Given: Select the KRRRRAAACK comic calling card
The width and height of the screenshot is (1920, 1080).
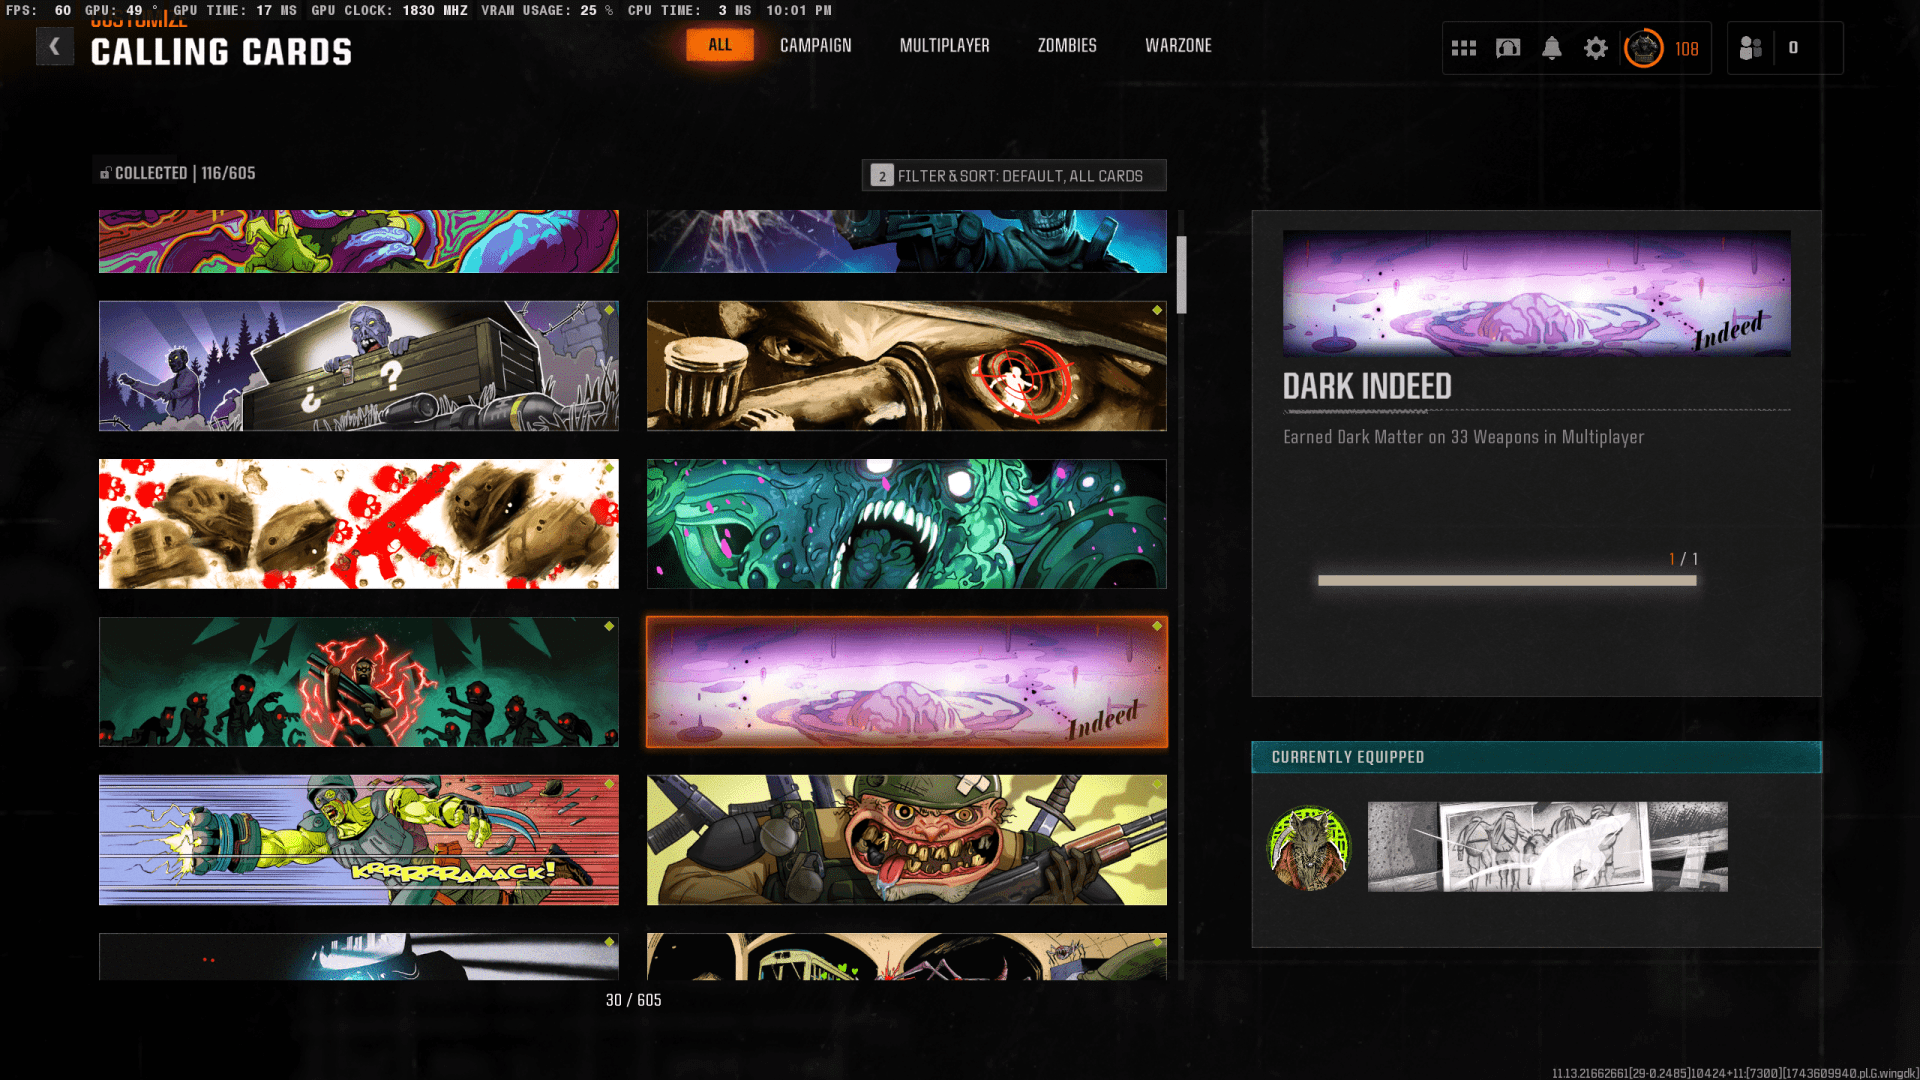Looking at the screenshot, I should [x=359, y=840].
